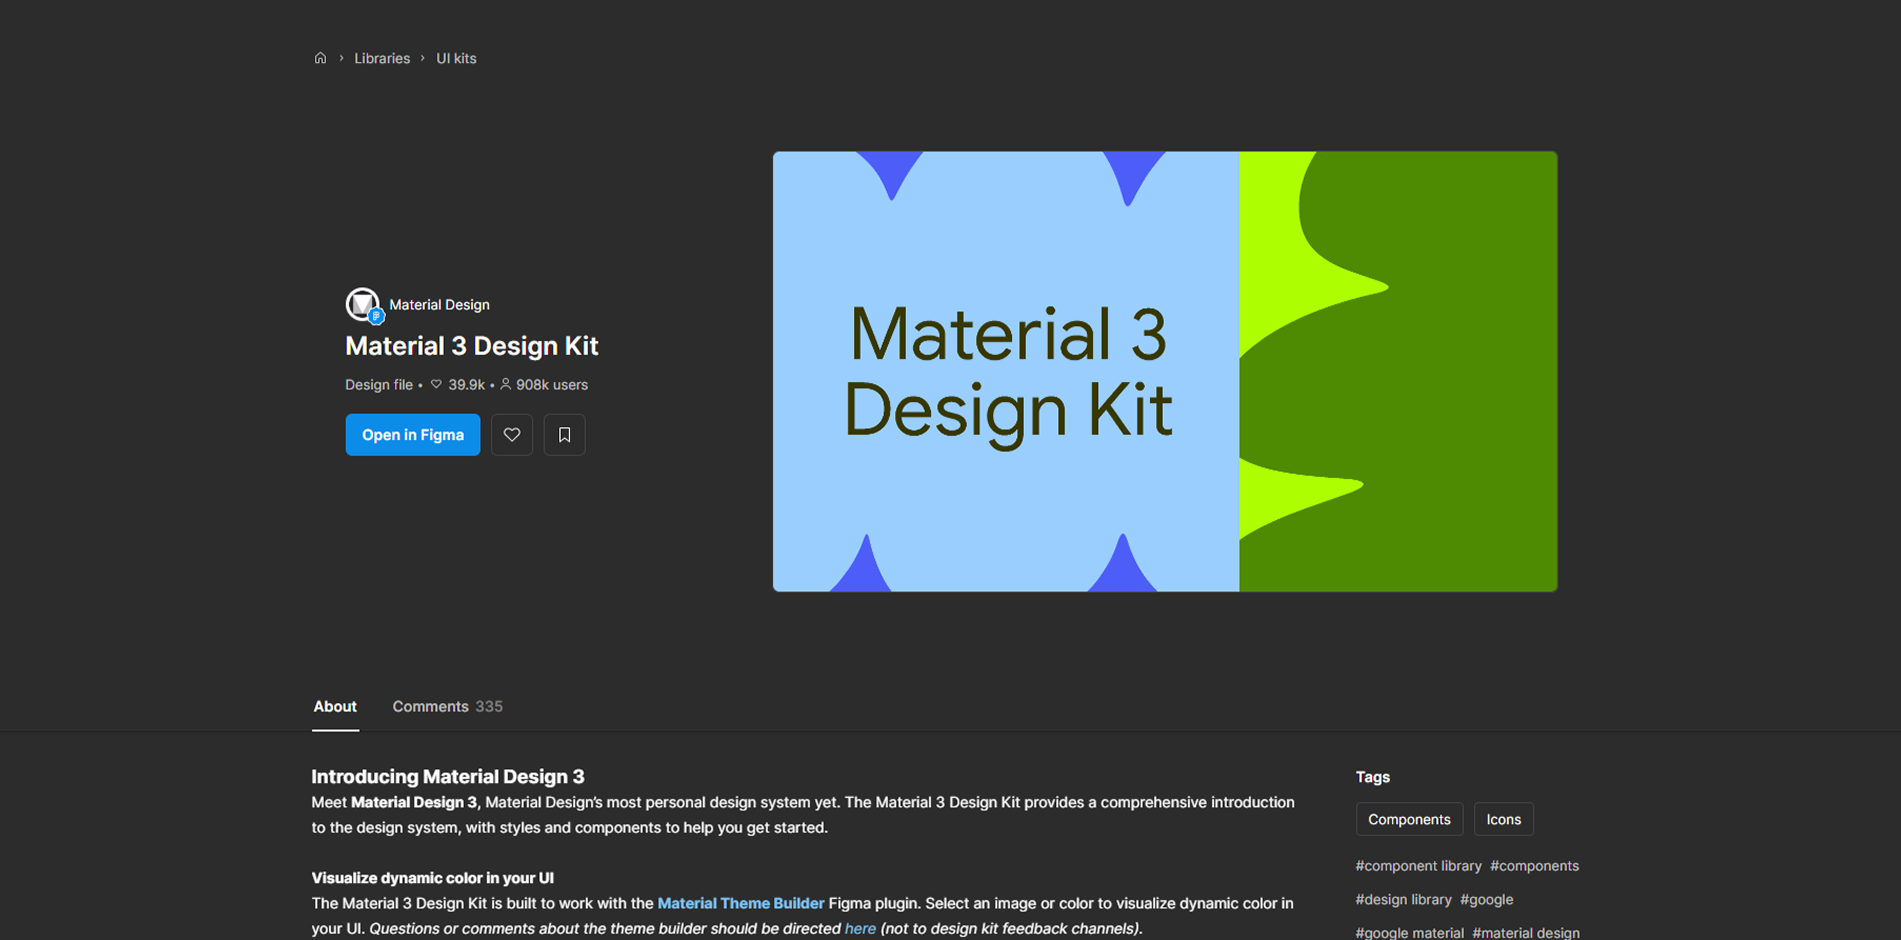Open the UI kits breadcrumb link
The image size is (1901, 940).
click(456, 58)
